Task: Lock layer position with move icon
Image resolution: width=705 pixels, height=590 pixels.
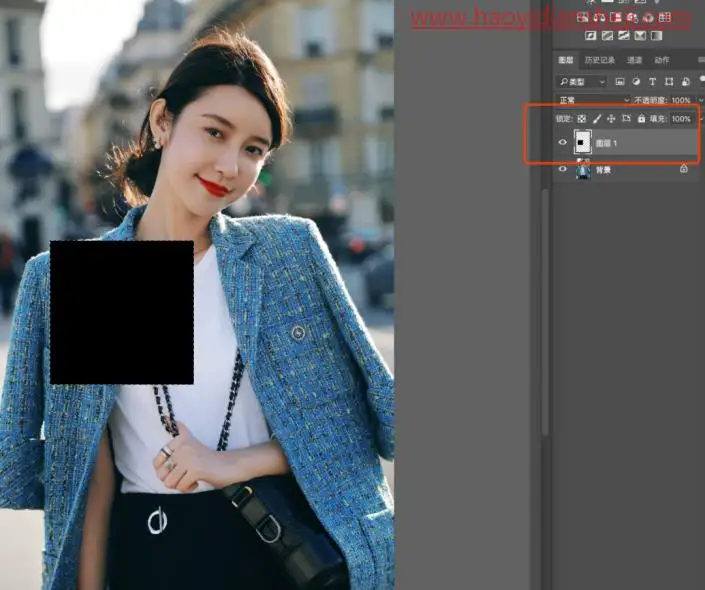Action: (x=611, y=119)
